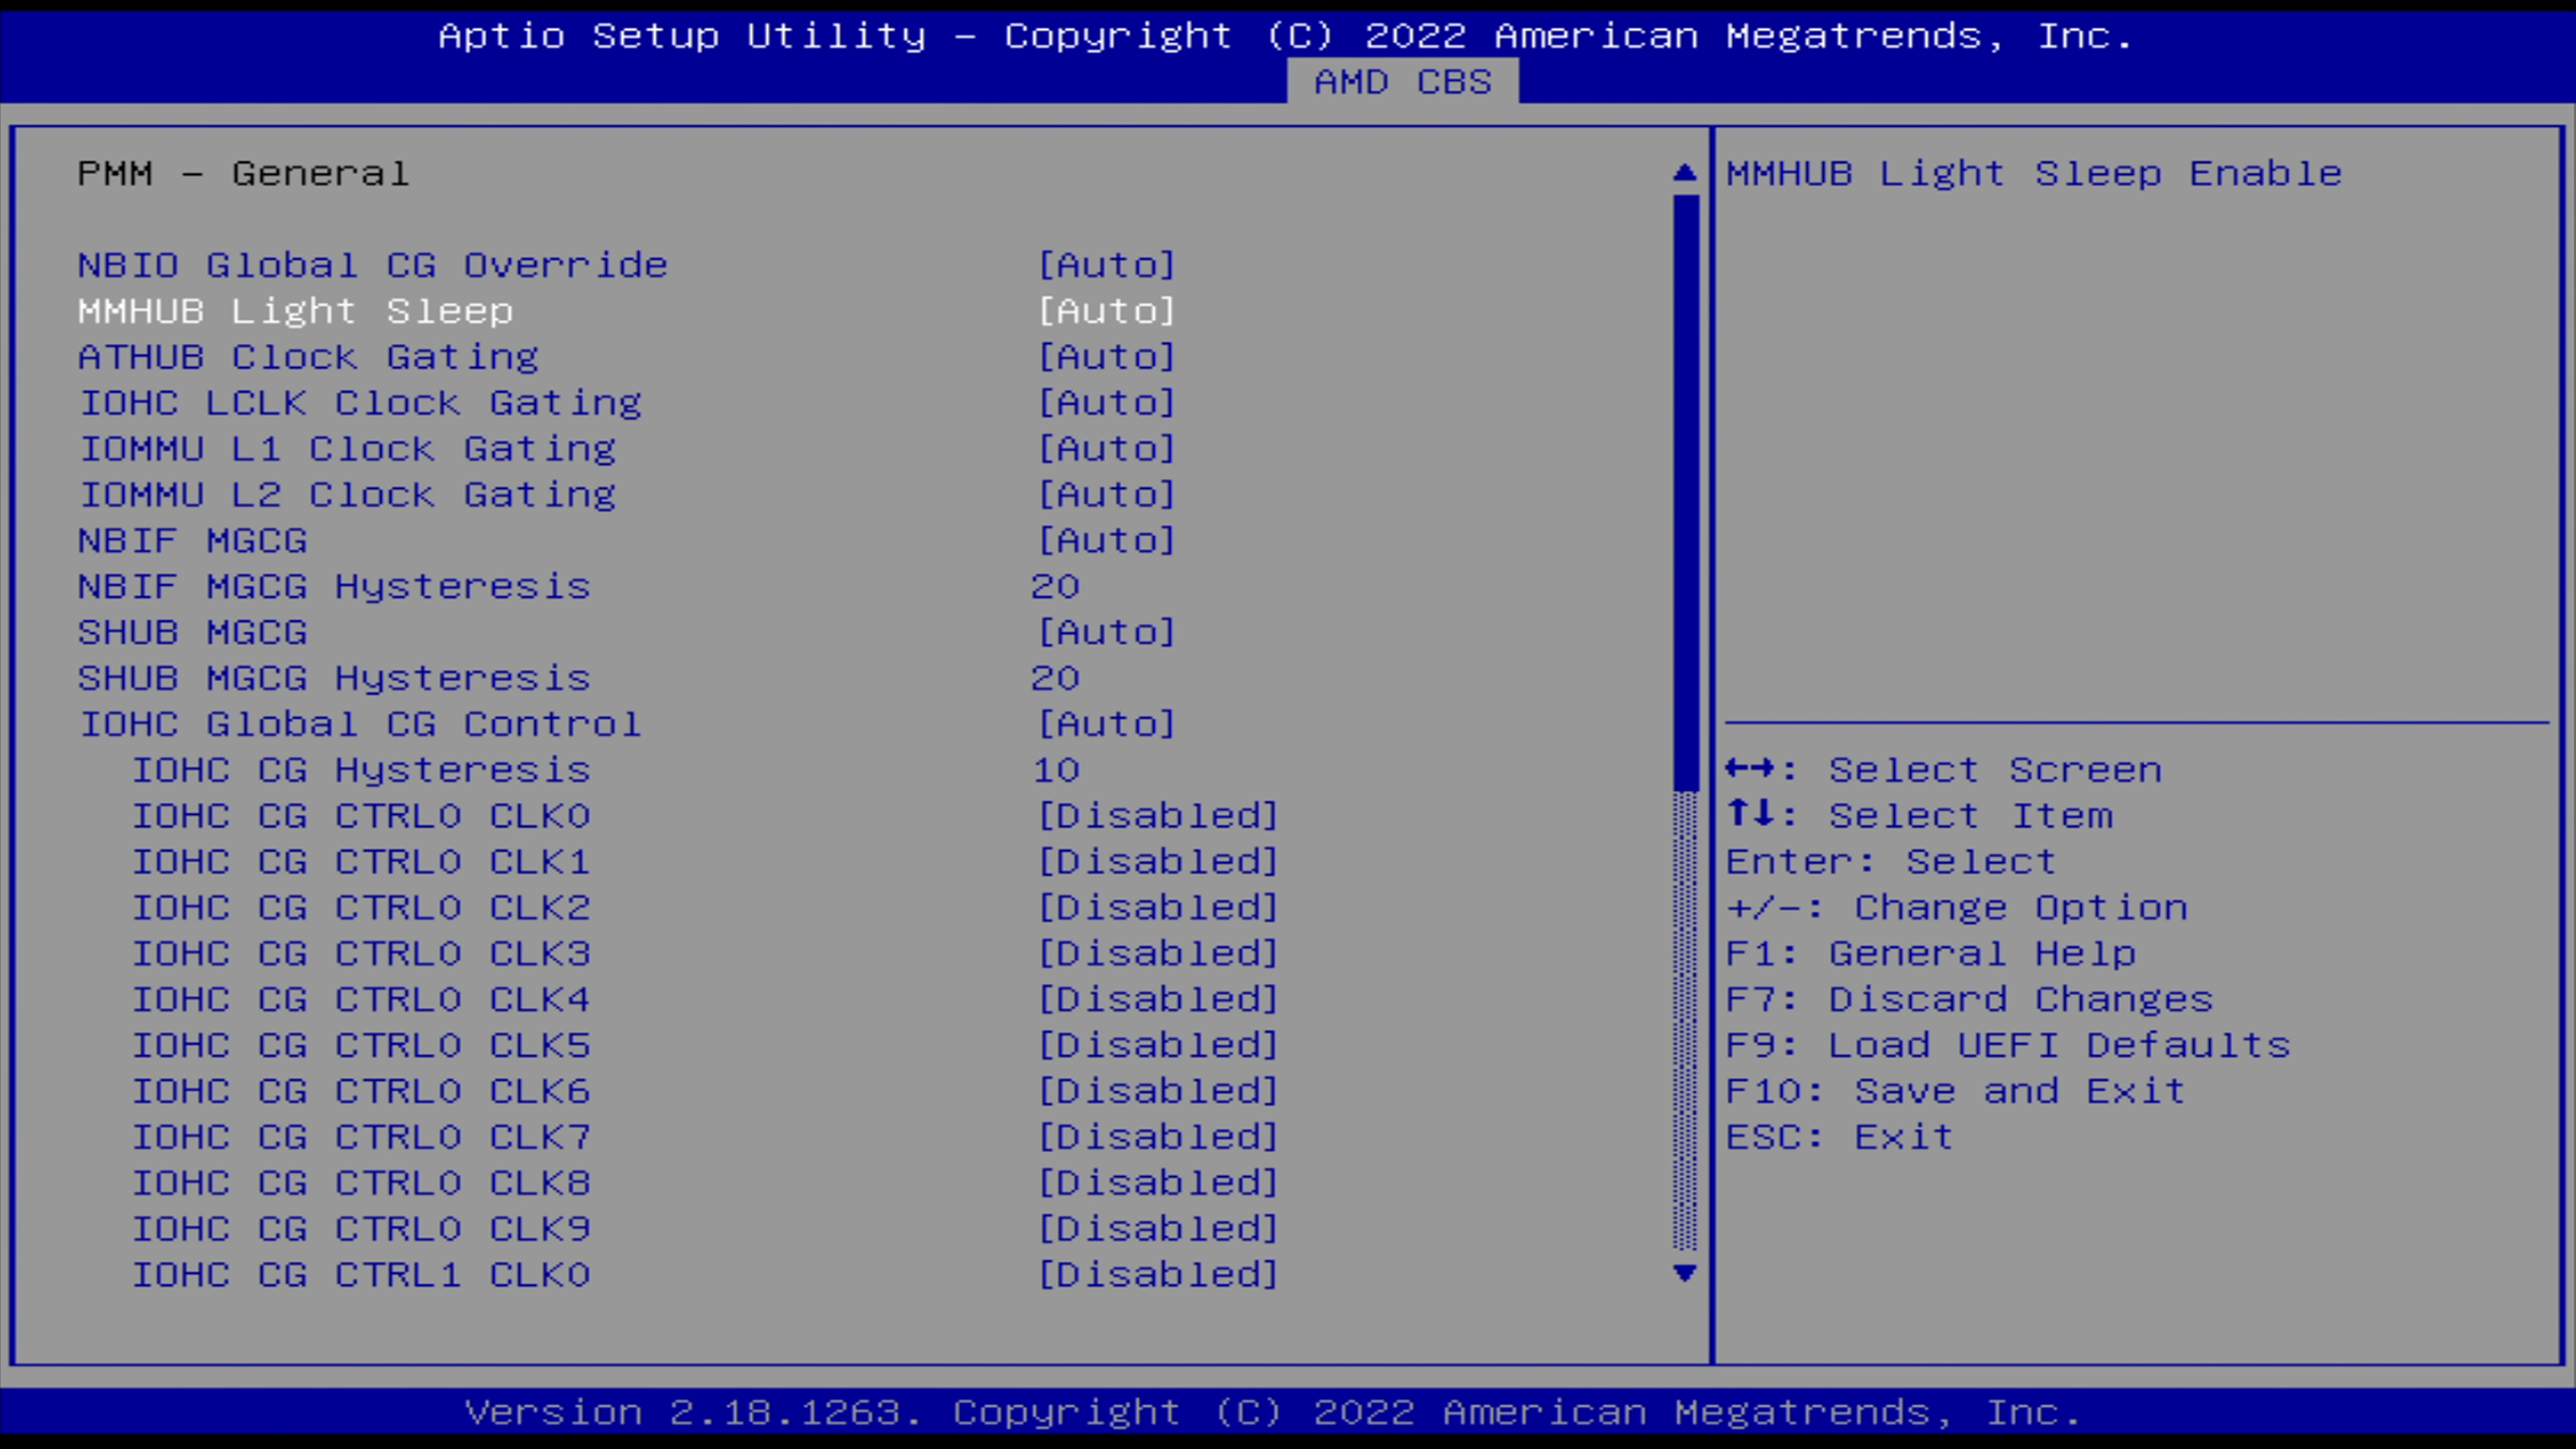This screenshot has height=1449, width=2576.
Task: Toggle IOHC CG CTRL0 CLK8 Disabled value
Action: coord(1158,1184)
